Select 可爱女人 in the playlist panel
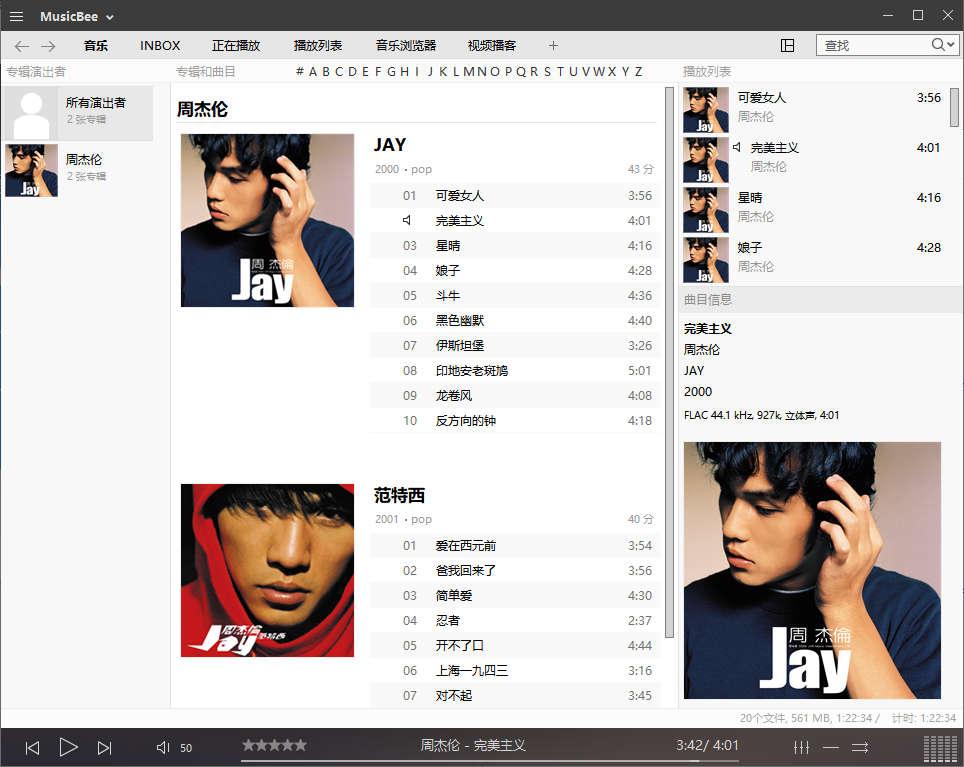 click(x=813, y=110)
